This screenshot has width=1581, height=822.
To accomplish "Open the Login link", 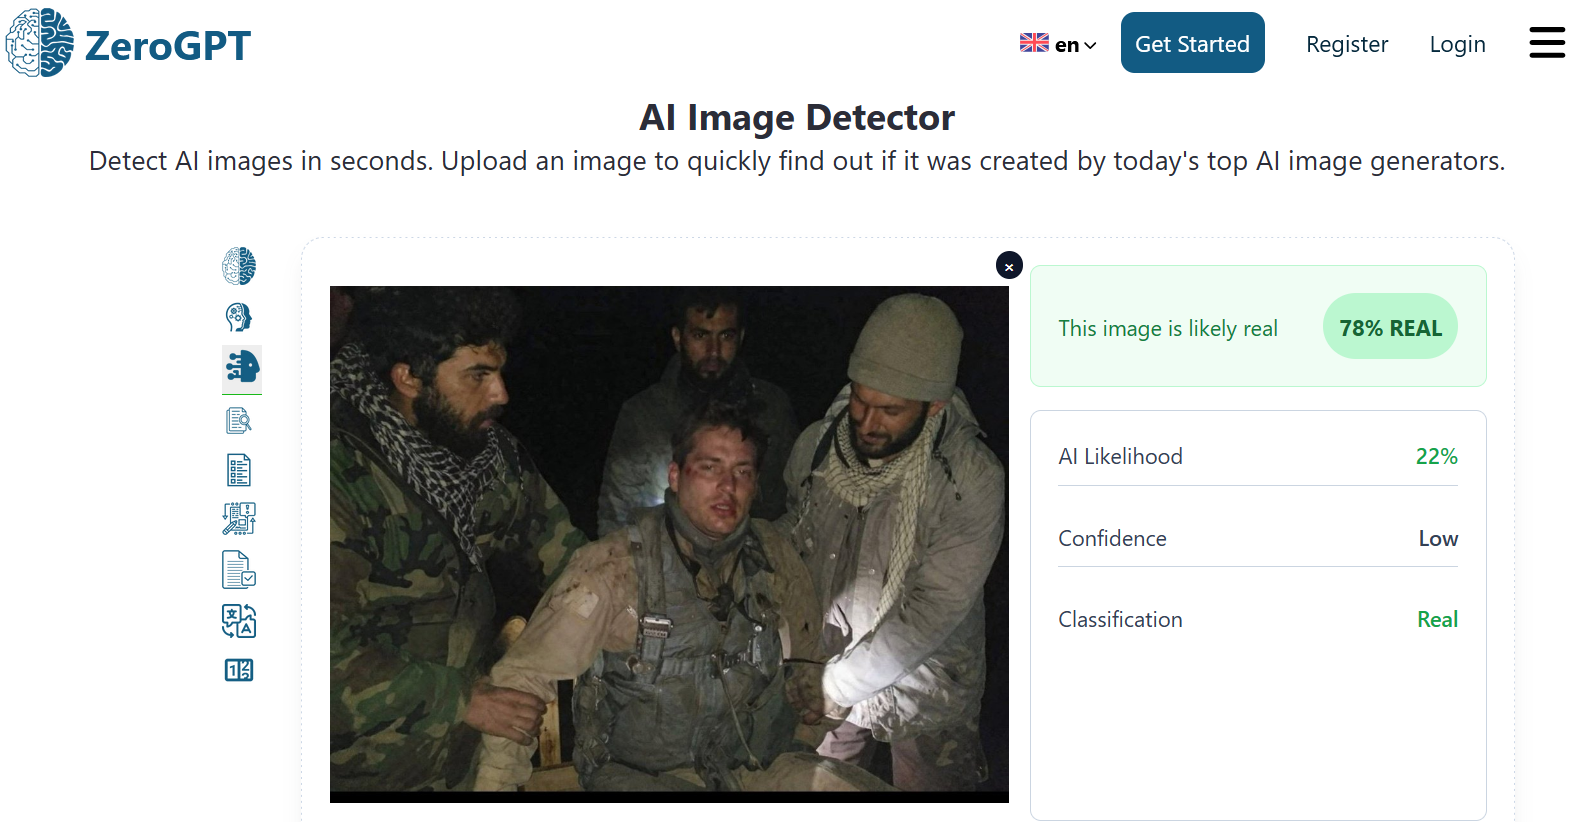I will (1457, 44).
